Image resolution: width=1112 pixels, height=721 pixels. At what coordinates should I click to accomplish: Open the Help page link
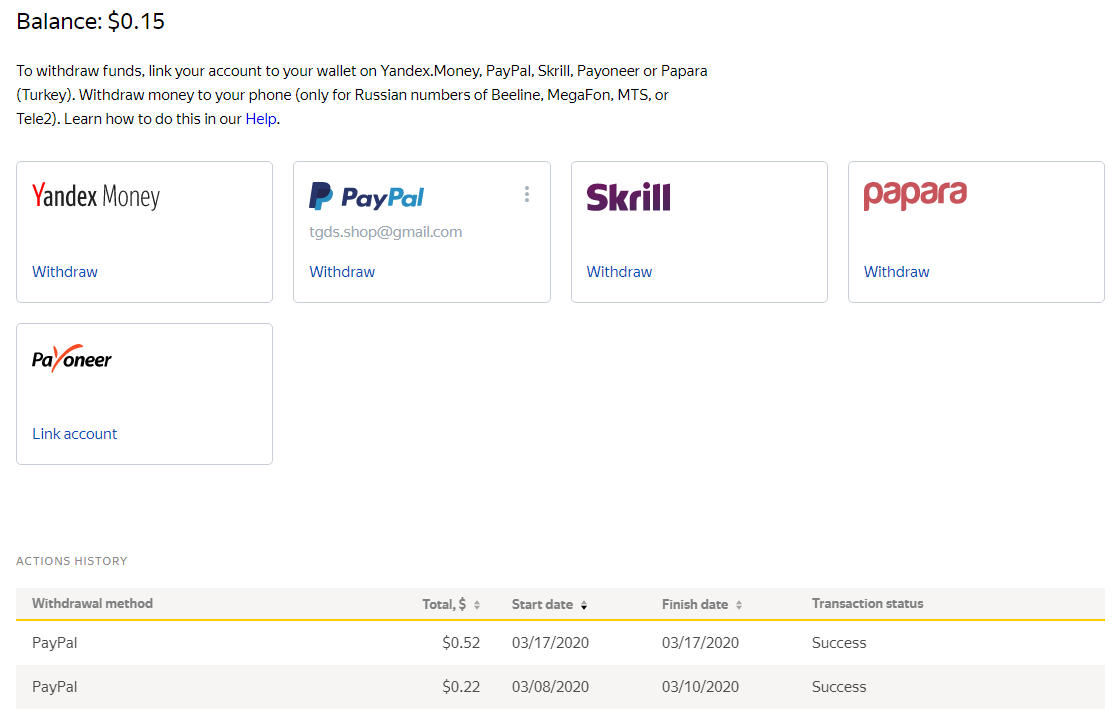(261, 119)
